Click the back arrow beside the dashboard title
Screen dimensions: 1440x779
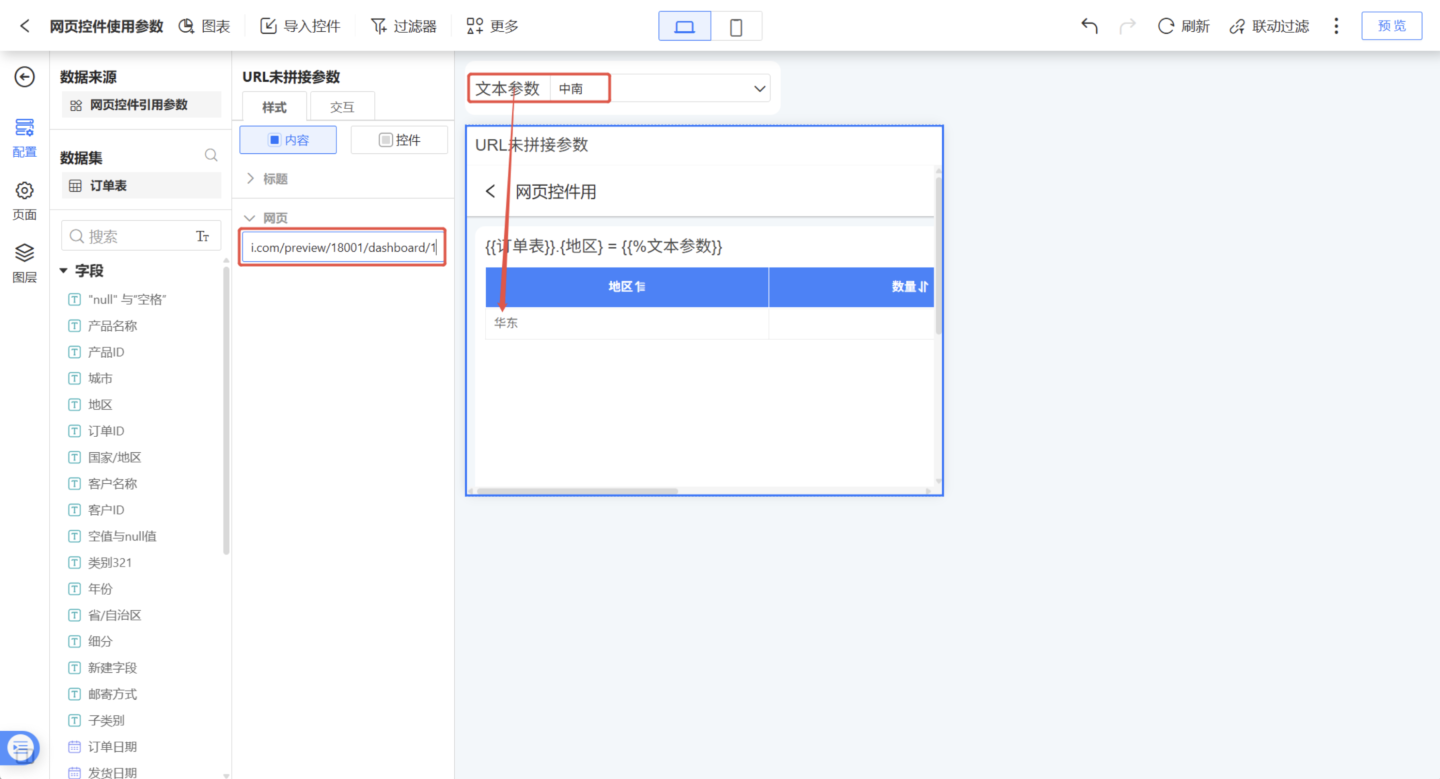pyautogui.click(x=25, y=26)
